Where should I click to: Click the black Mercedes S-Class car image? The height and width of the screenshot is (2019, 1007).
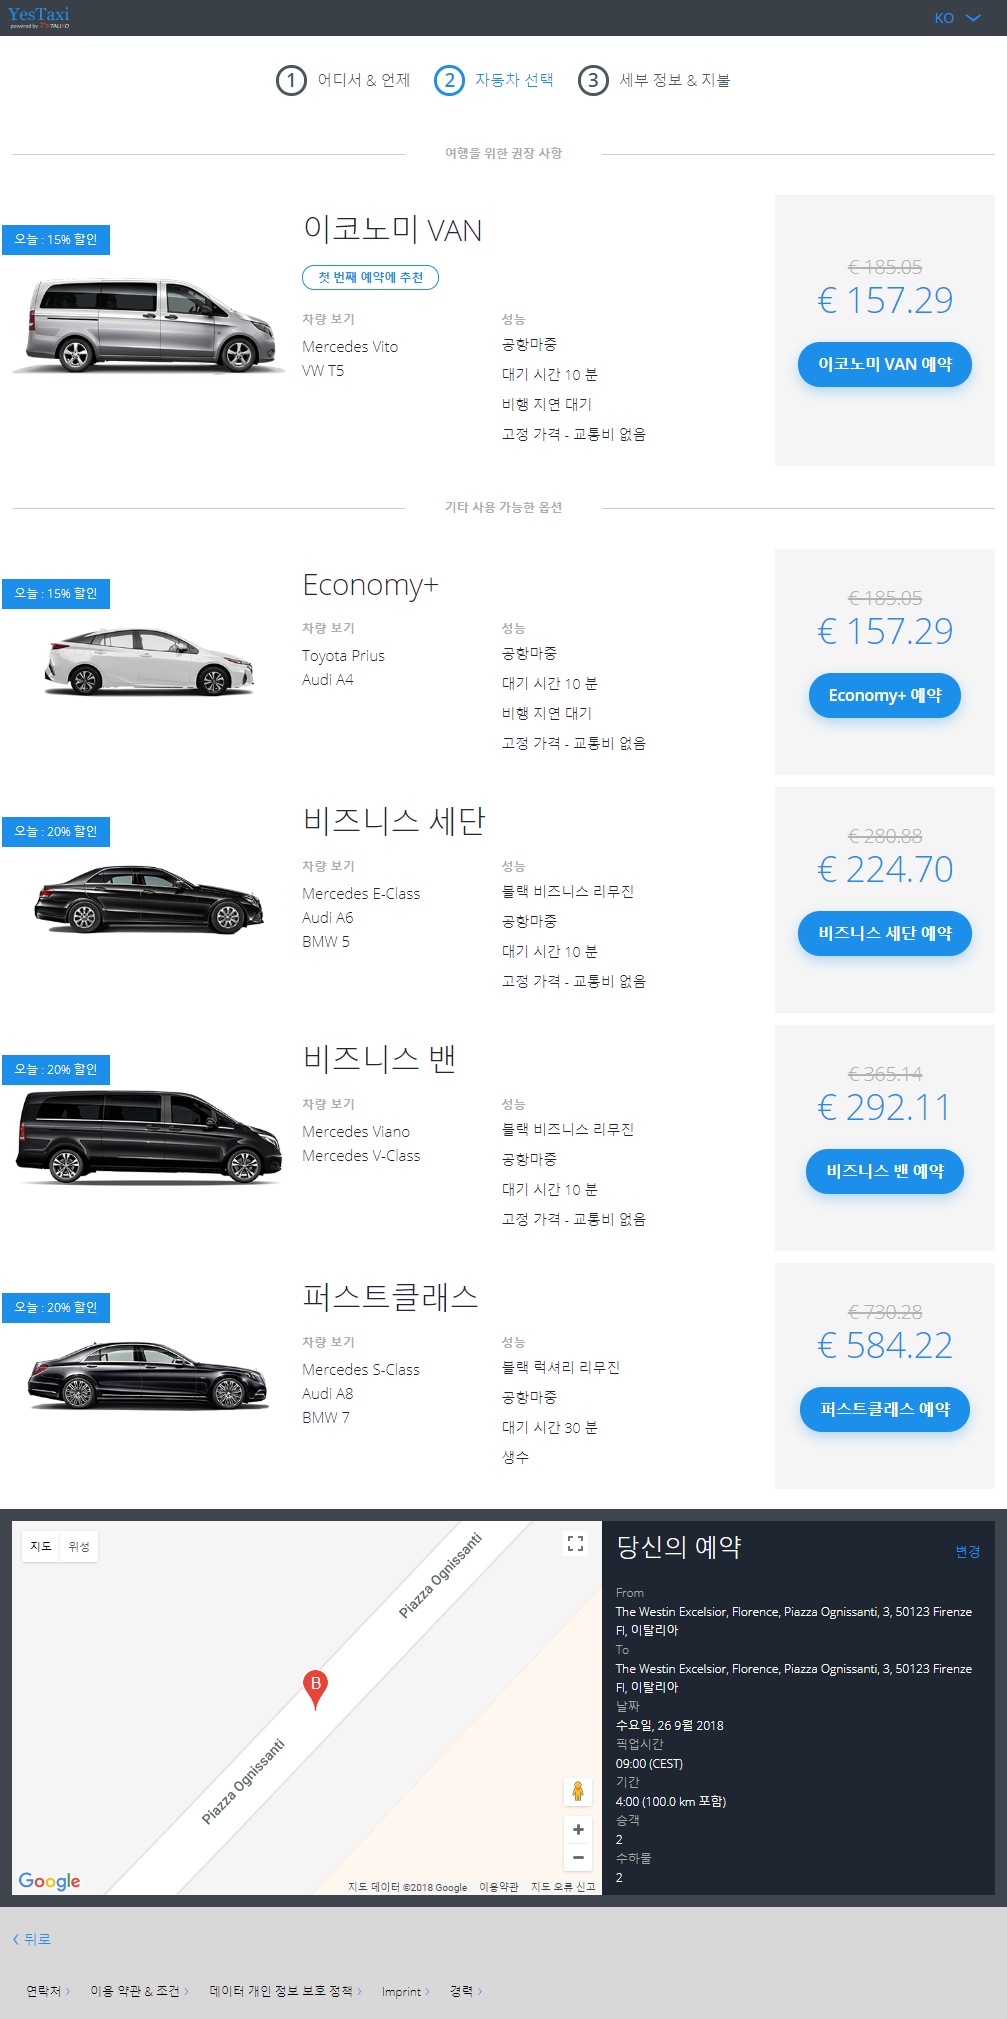(x=149, y=1375)
